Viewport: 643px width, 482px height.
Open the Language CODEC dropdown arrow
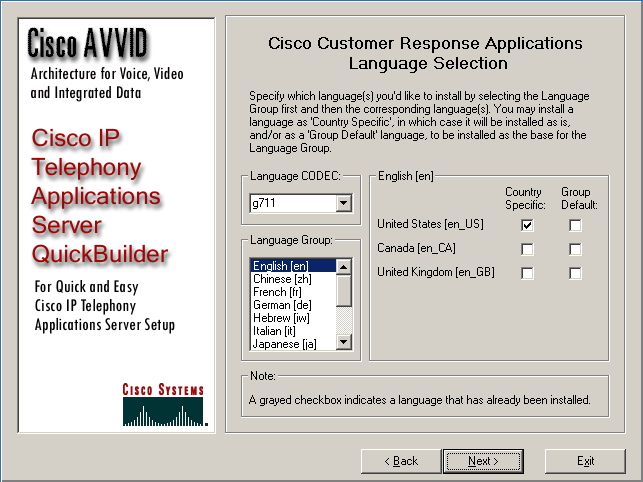tap(344, 203)
